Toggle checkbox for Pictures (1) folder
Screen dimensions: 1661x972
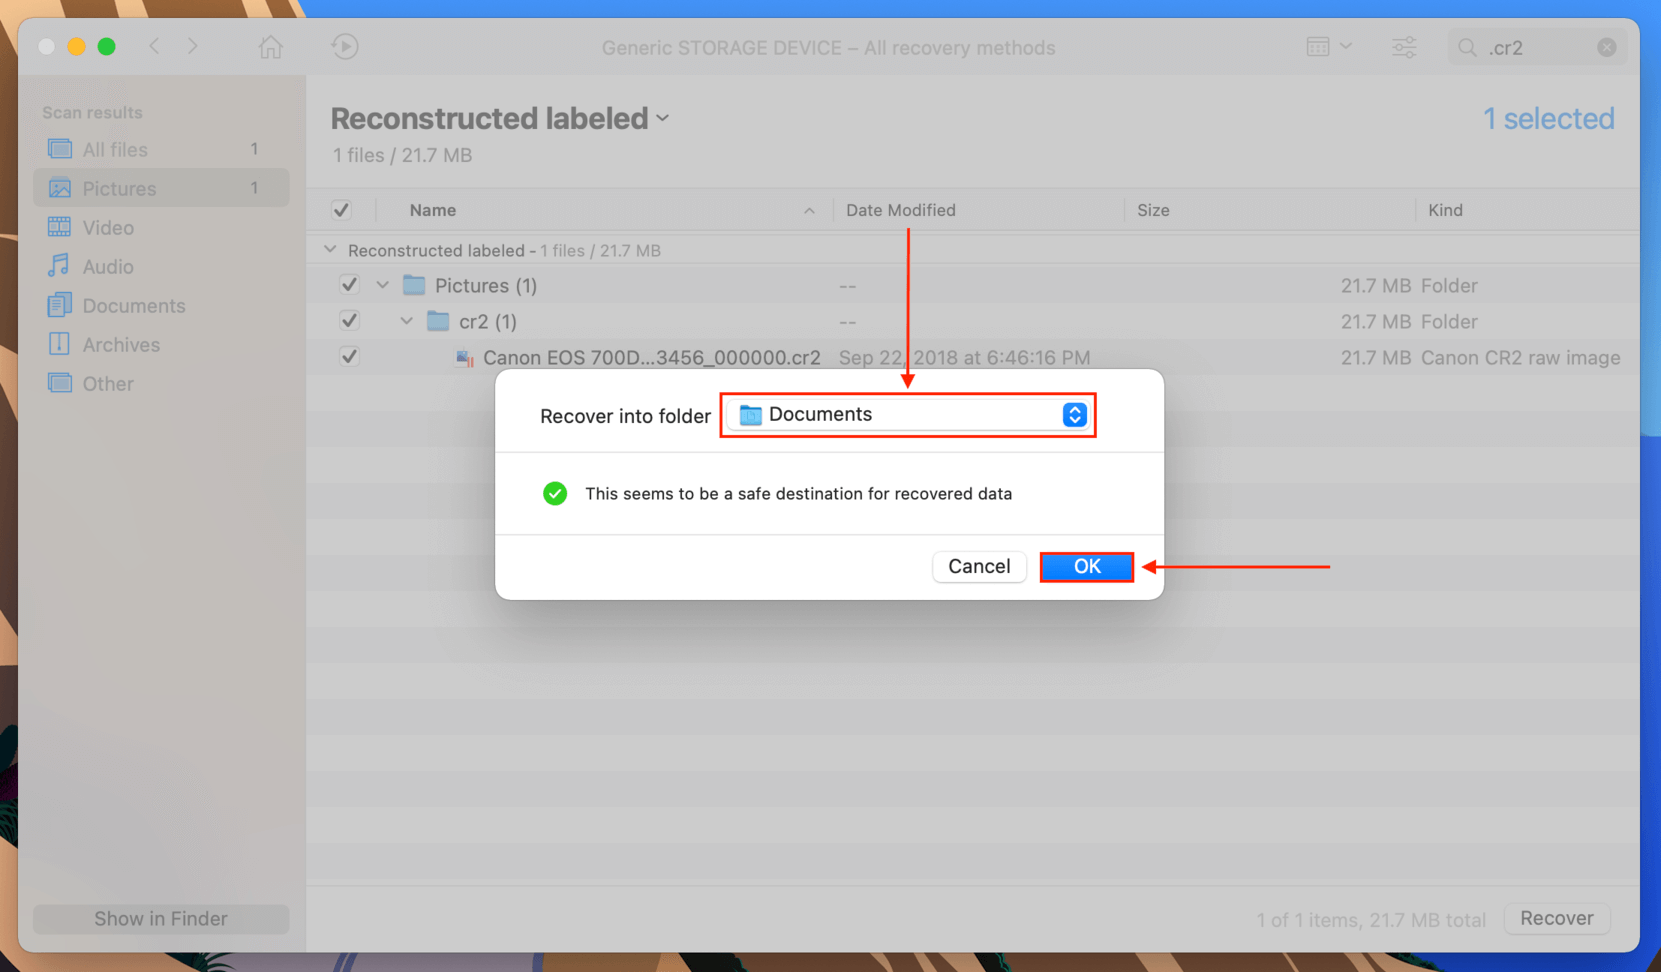point(349,285)
